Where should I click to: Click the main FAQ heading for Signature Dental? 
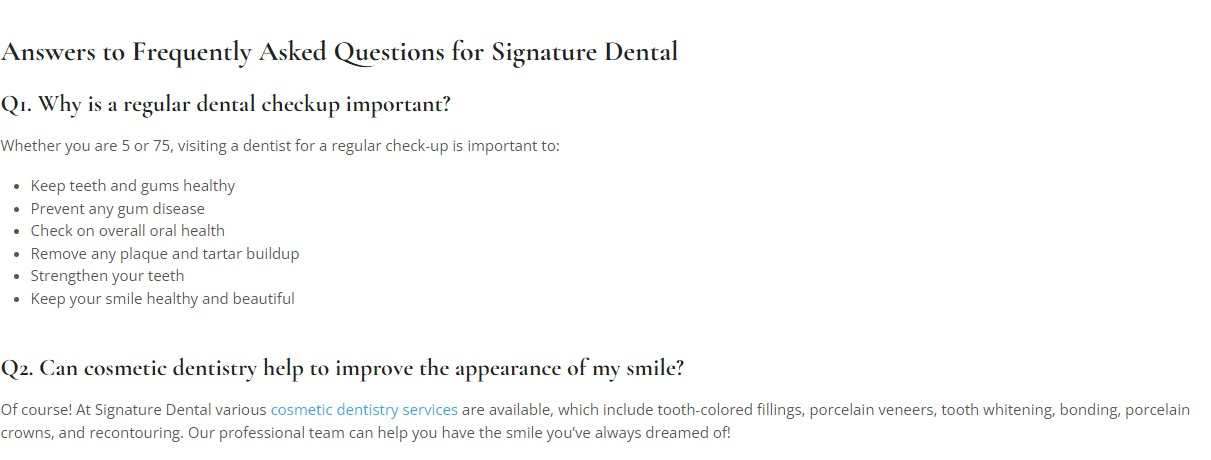339,52
